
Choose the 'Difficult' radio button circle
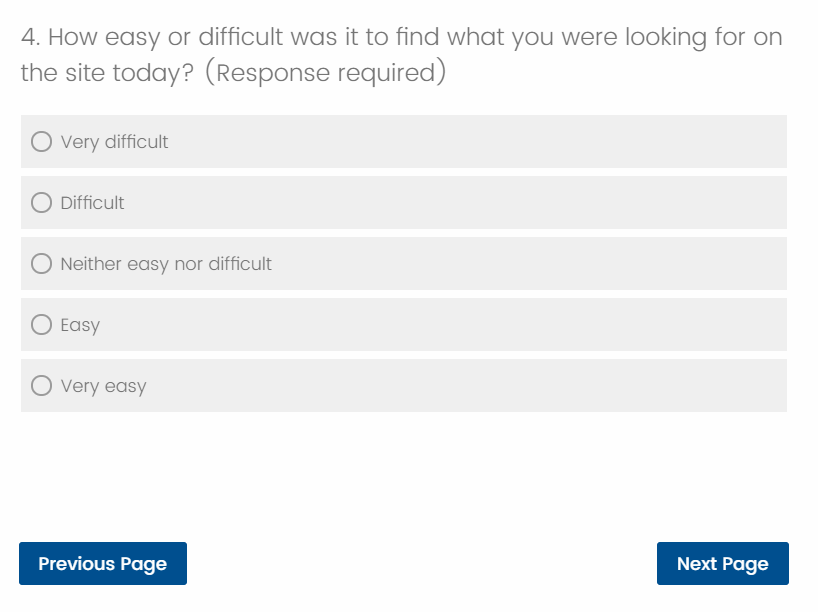tap(41, 203)
